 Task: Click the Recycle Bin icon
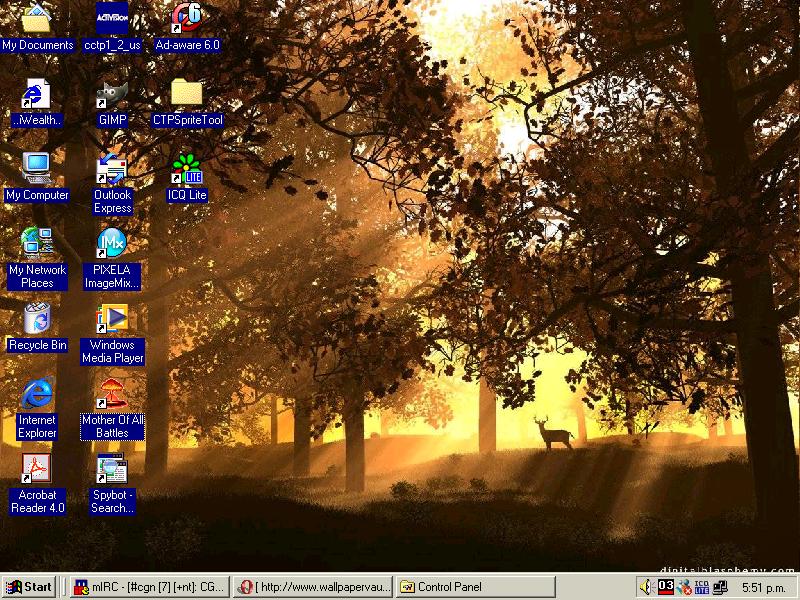point(37,320)
